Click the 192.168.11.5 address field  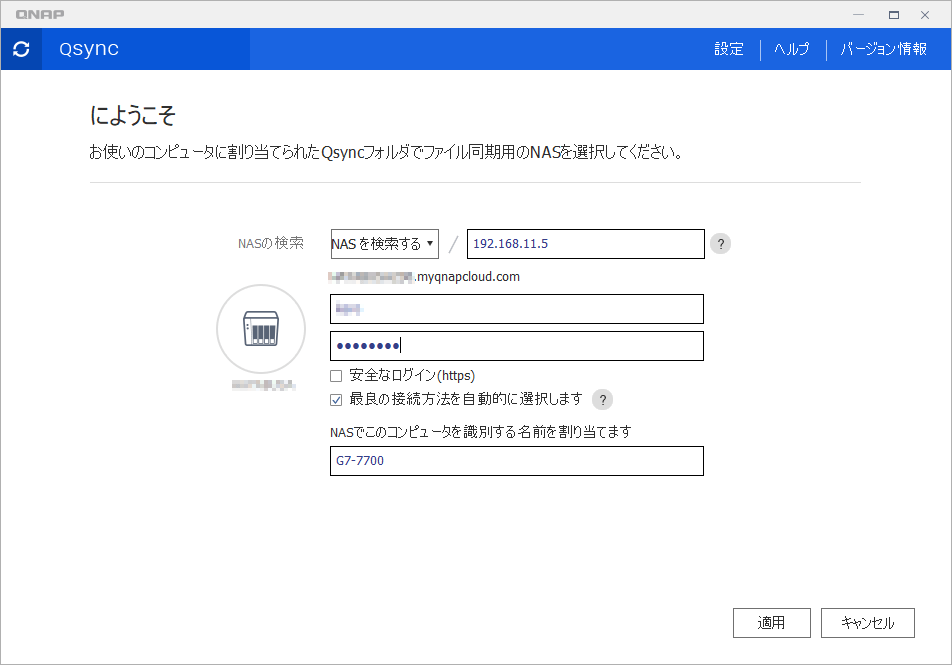(585, 244)
